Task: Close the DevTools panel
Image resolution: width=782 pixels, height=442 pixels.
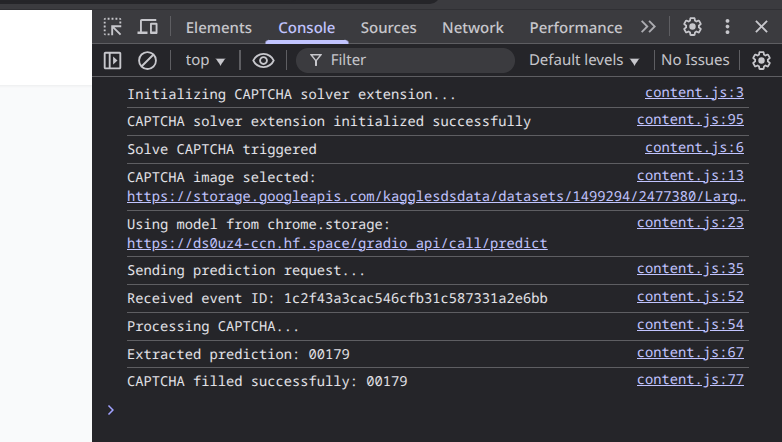Action: tap(761, 28)
